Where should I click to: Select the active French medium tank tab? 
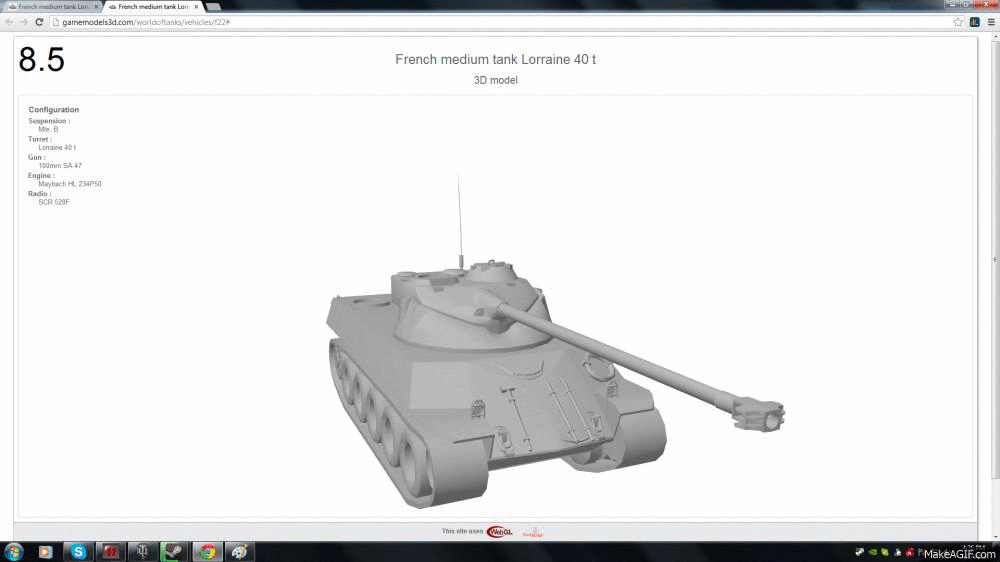[151, 6]
